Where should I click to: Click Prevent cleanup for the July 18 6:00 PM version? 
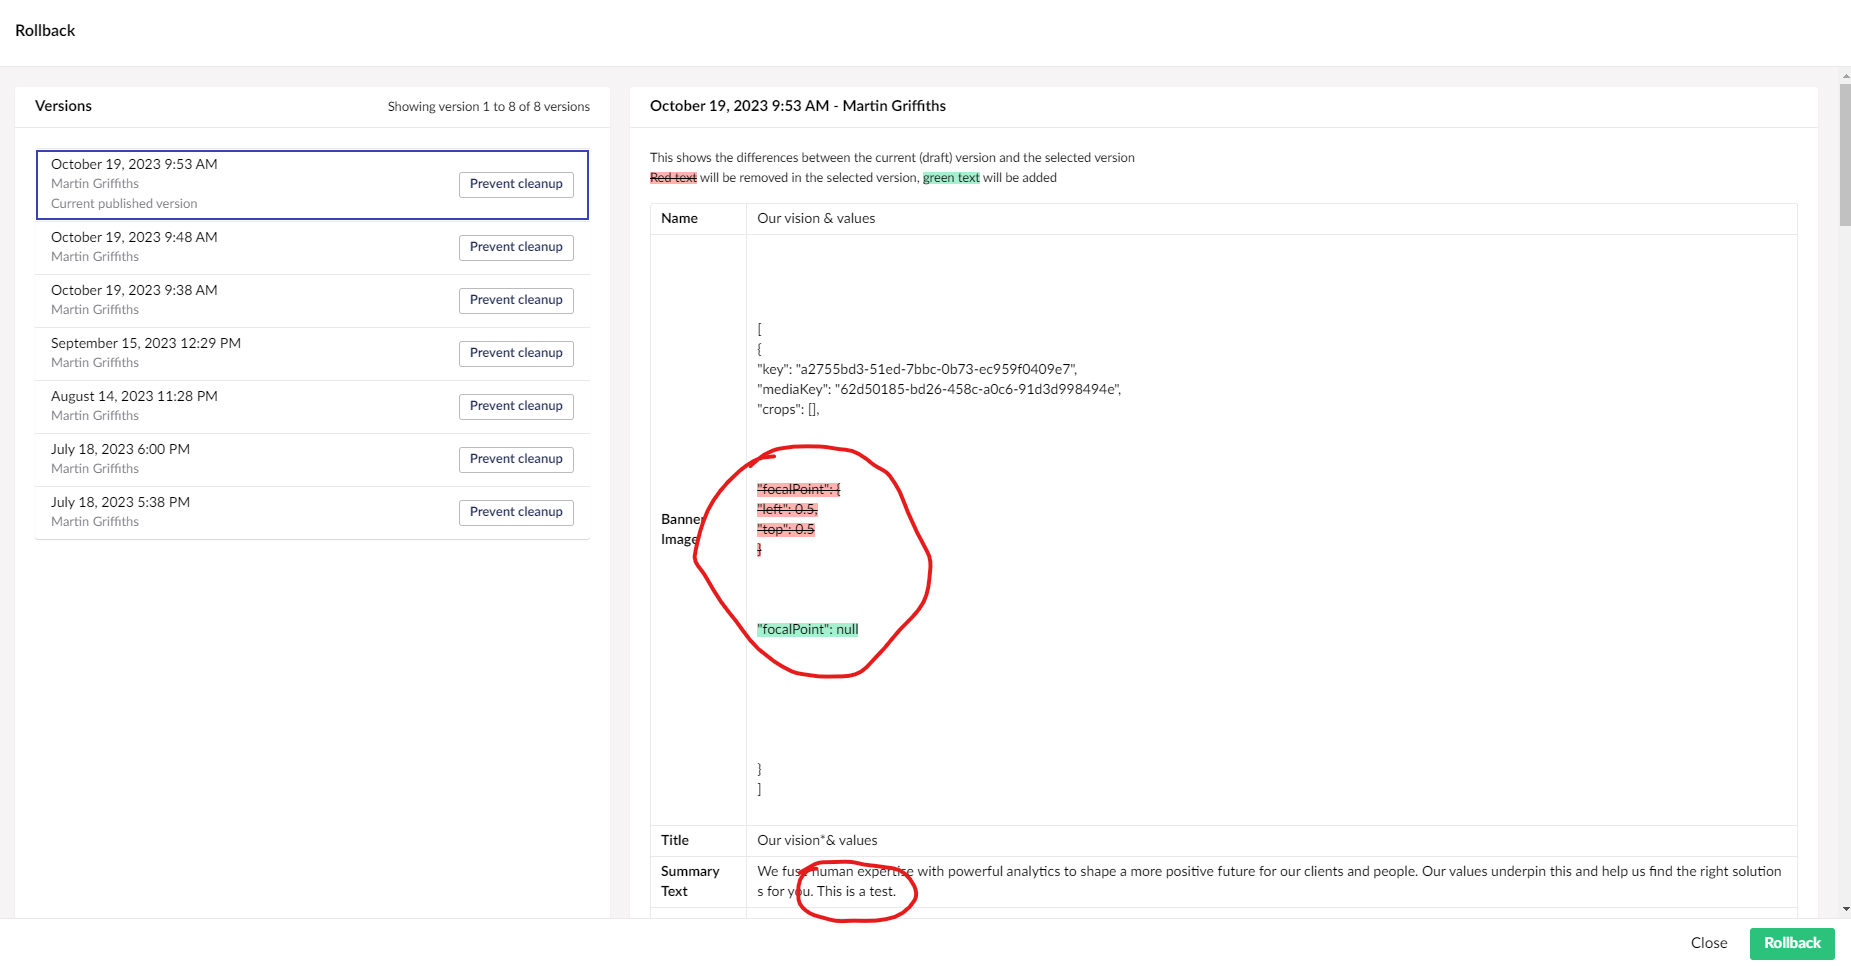(516, 459)
